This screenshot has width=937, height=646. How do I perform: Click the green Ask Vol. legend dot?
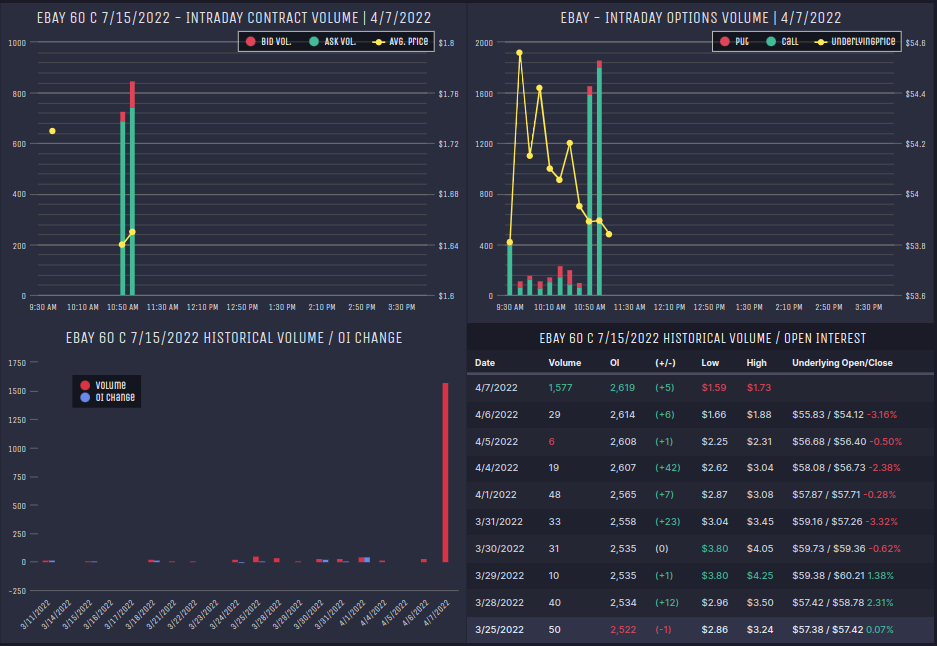coord(314,41)
